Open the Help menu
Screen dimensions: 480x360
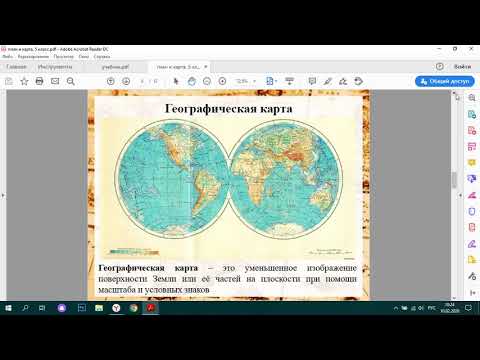click(x=102, y=57)
